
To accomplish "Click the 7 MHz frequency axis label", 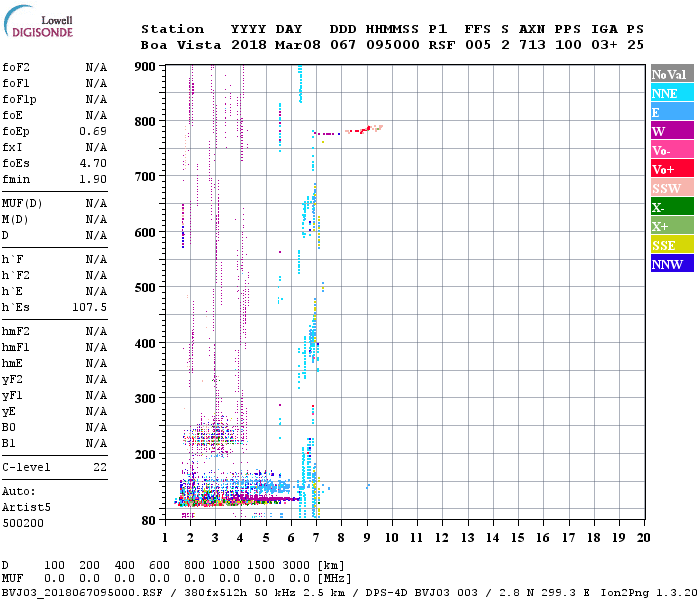I will (x=316, y=538).
